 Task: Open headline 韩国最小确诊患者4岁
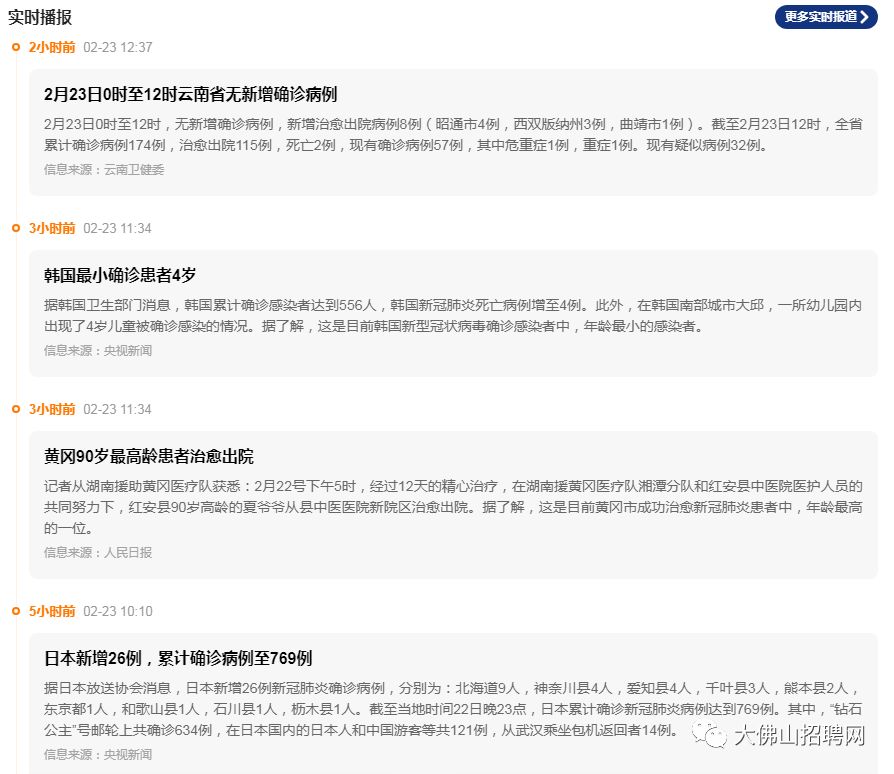click(120, 275)
